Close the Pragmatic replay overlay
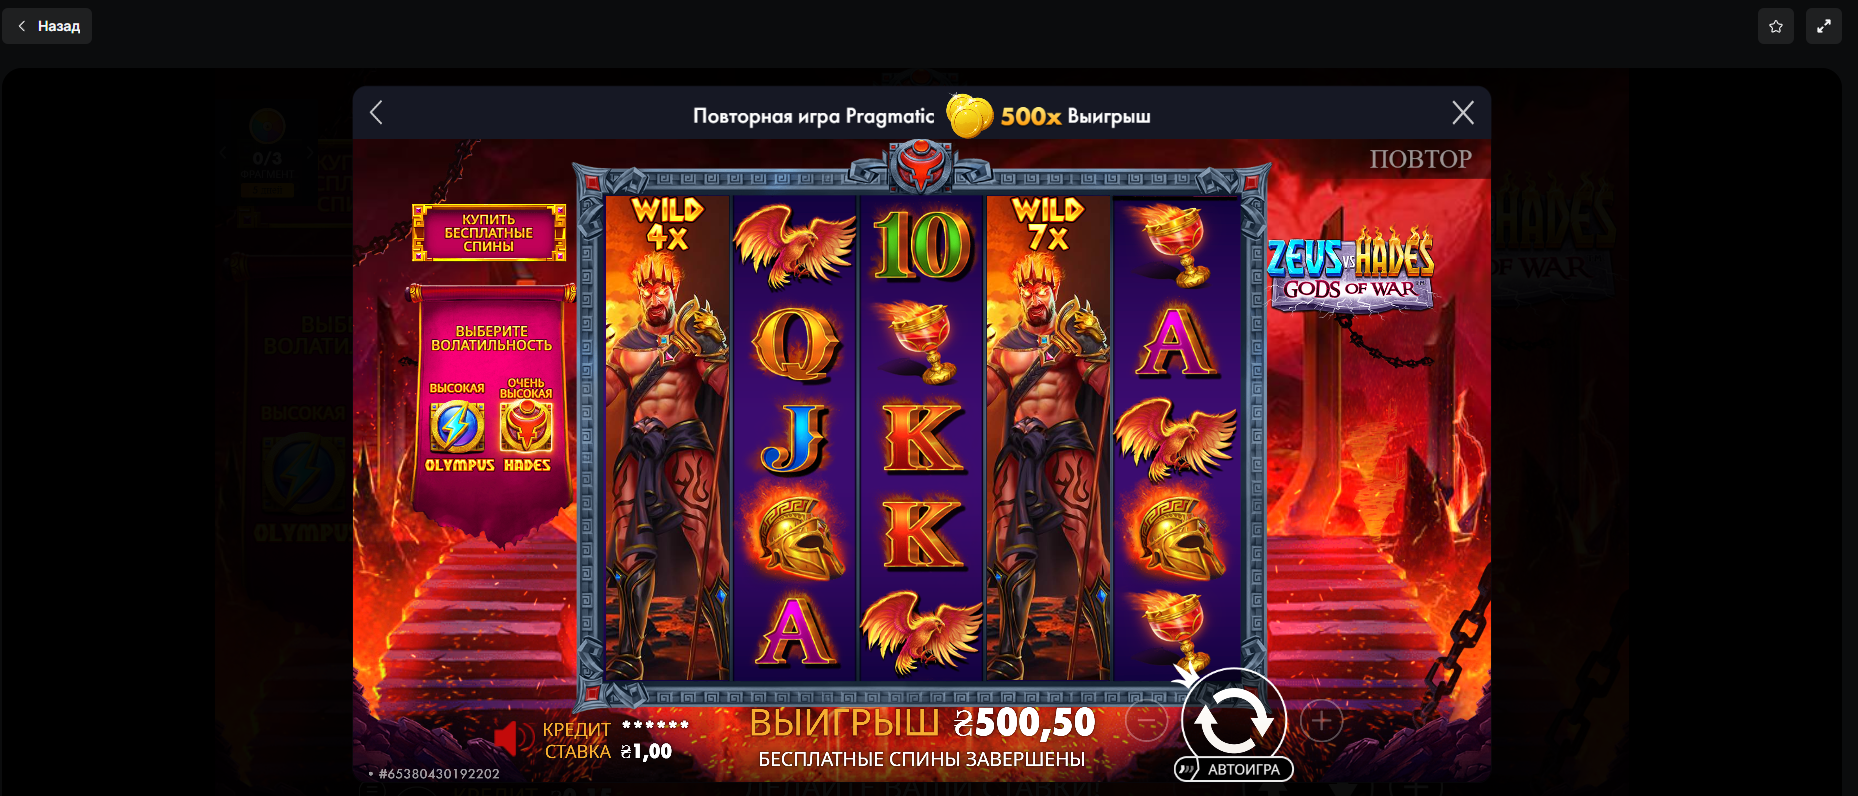The image size is (1858, 796). click(x=1463, y=113)
